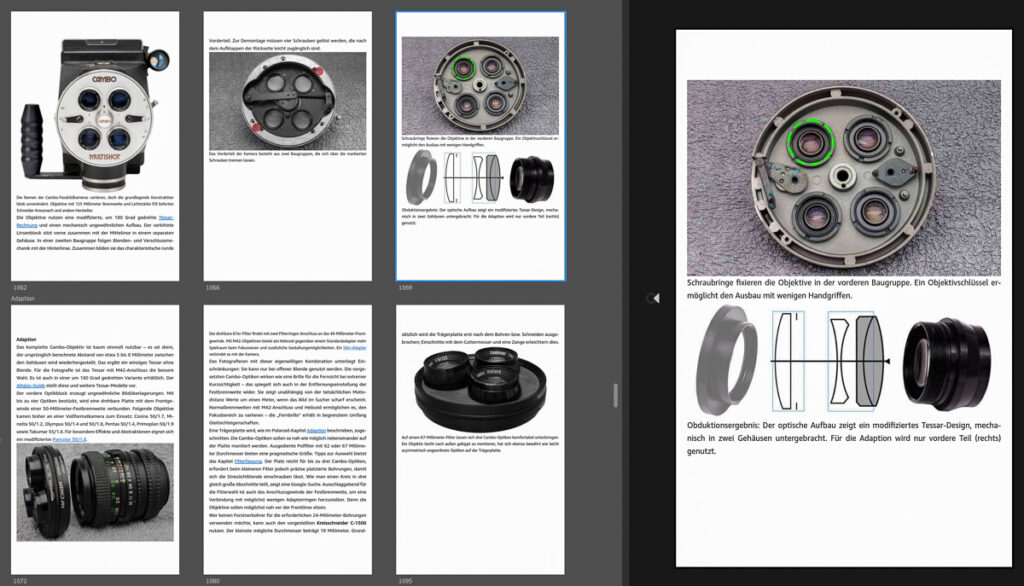Click the Adaption link in page 1080 text
This screenshot has height=586, width=1024.
click(x=316, y=431)
